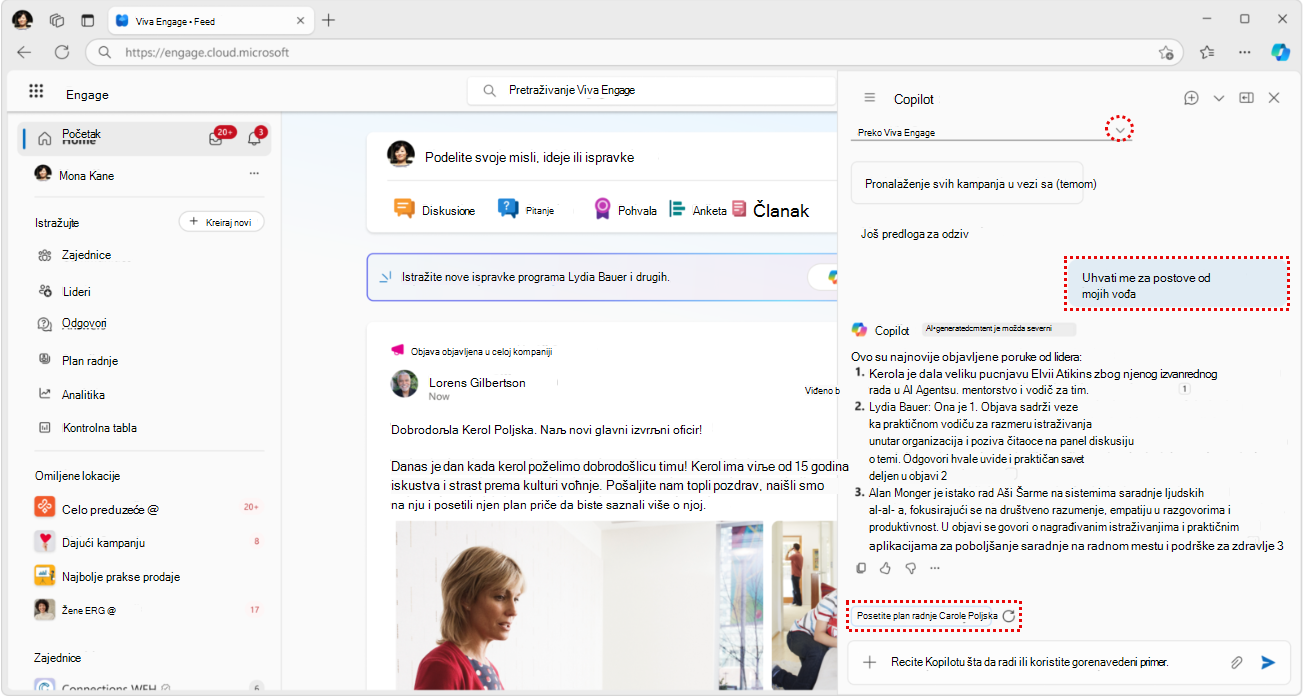This screenshot has height=696, width=1303.
Task: Open Copilot header dropdown chevron
Action: [x=1218, y=98]
